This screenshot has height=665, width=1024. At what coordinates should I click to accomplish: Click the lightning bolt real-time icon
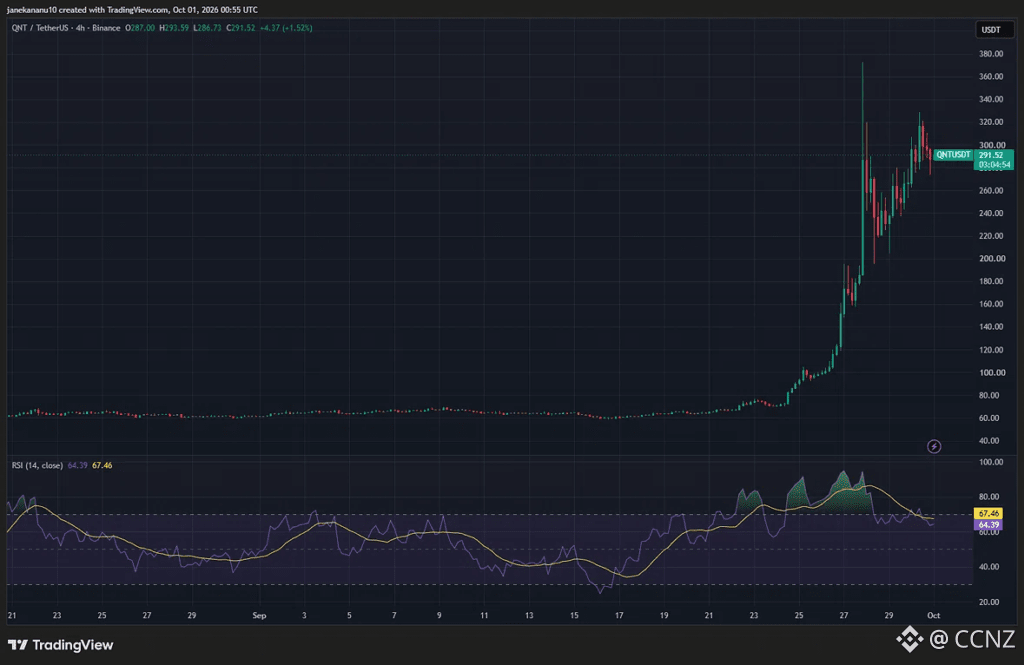(x=934, y=447)
